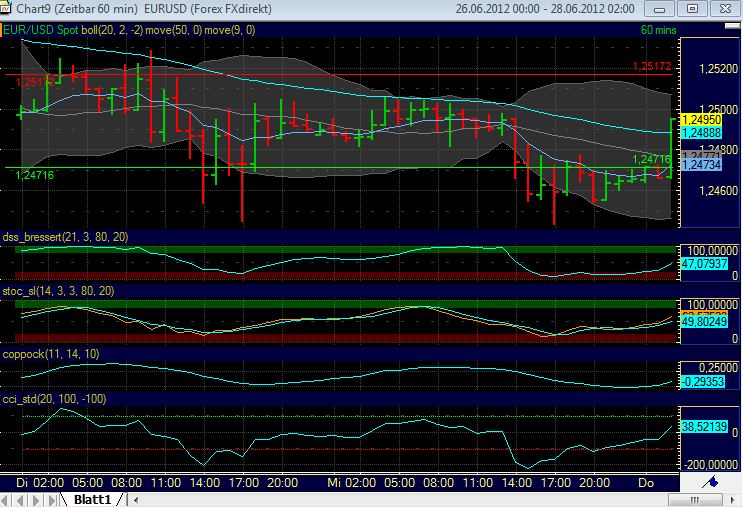The width and height of the screenshot is (743, 508).
Task: Click the Do day label on time axis
Action: point(646,483)
